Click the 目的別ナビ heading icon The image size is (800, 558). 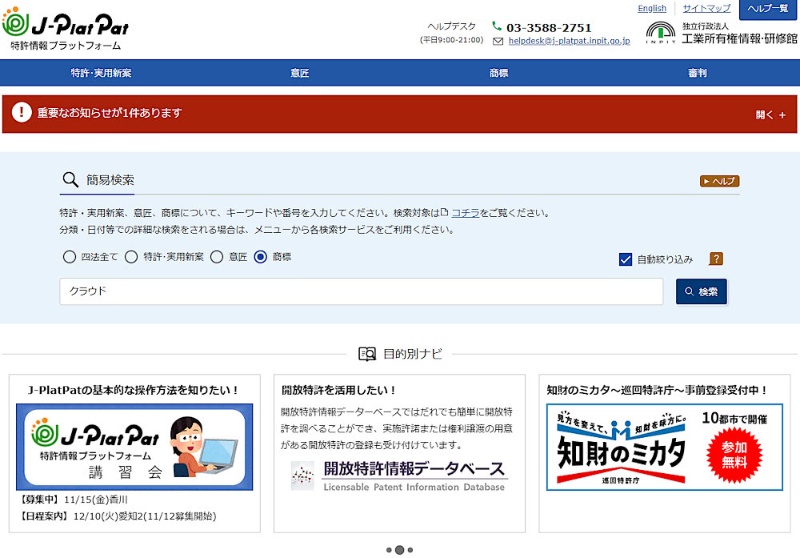point(367,354)
